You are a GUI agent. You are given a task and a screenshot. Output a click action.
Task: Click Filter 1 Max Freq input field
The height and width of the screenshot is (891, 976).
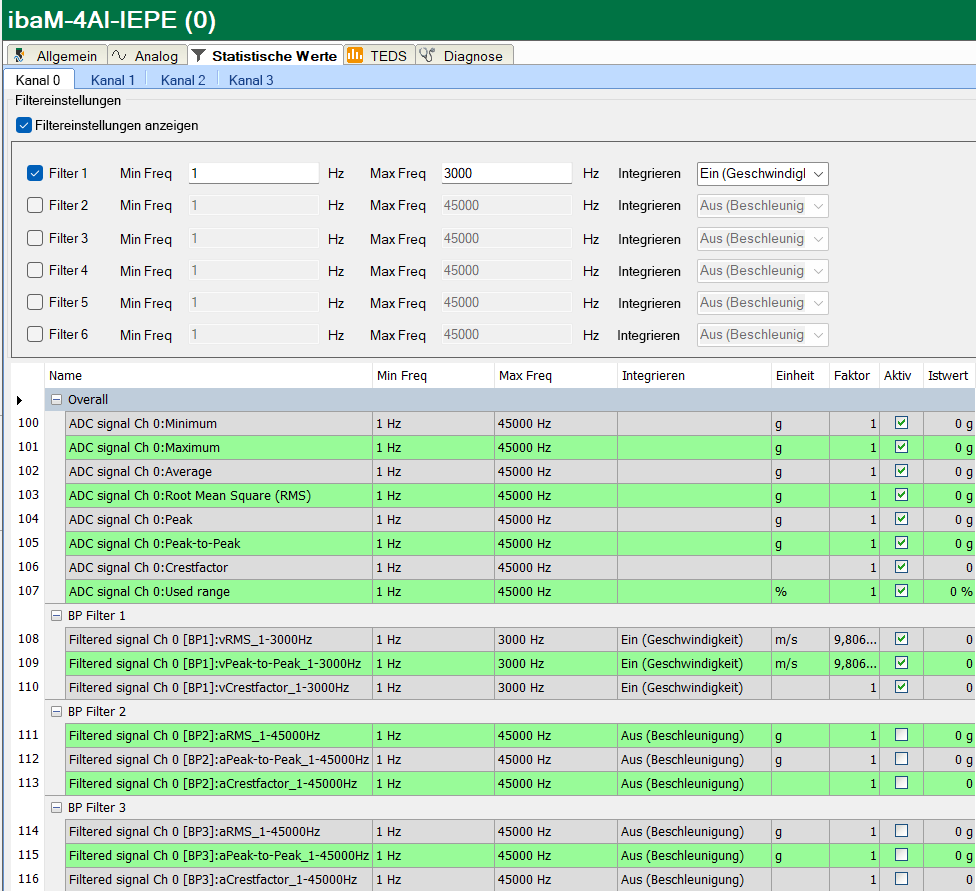[506, 174]
